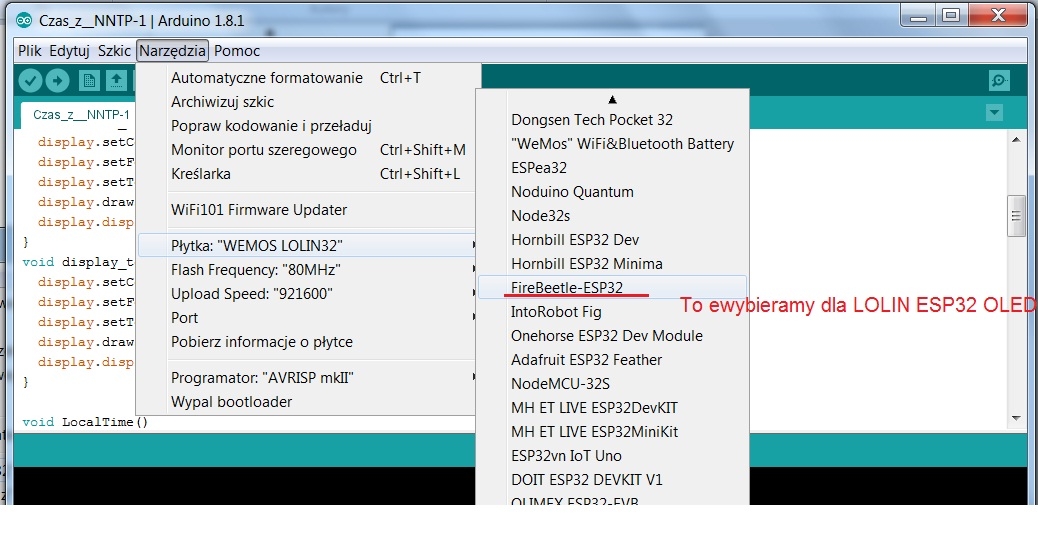Select the ESPea32 board
Screen dimensions: 1038x548
612,168
